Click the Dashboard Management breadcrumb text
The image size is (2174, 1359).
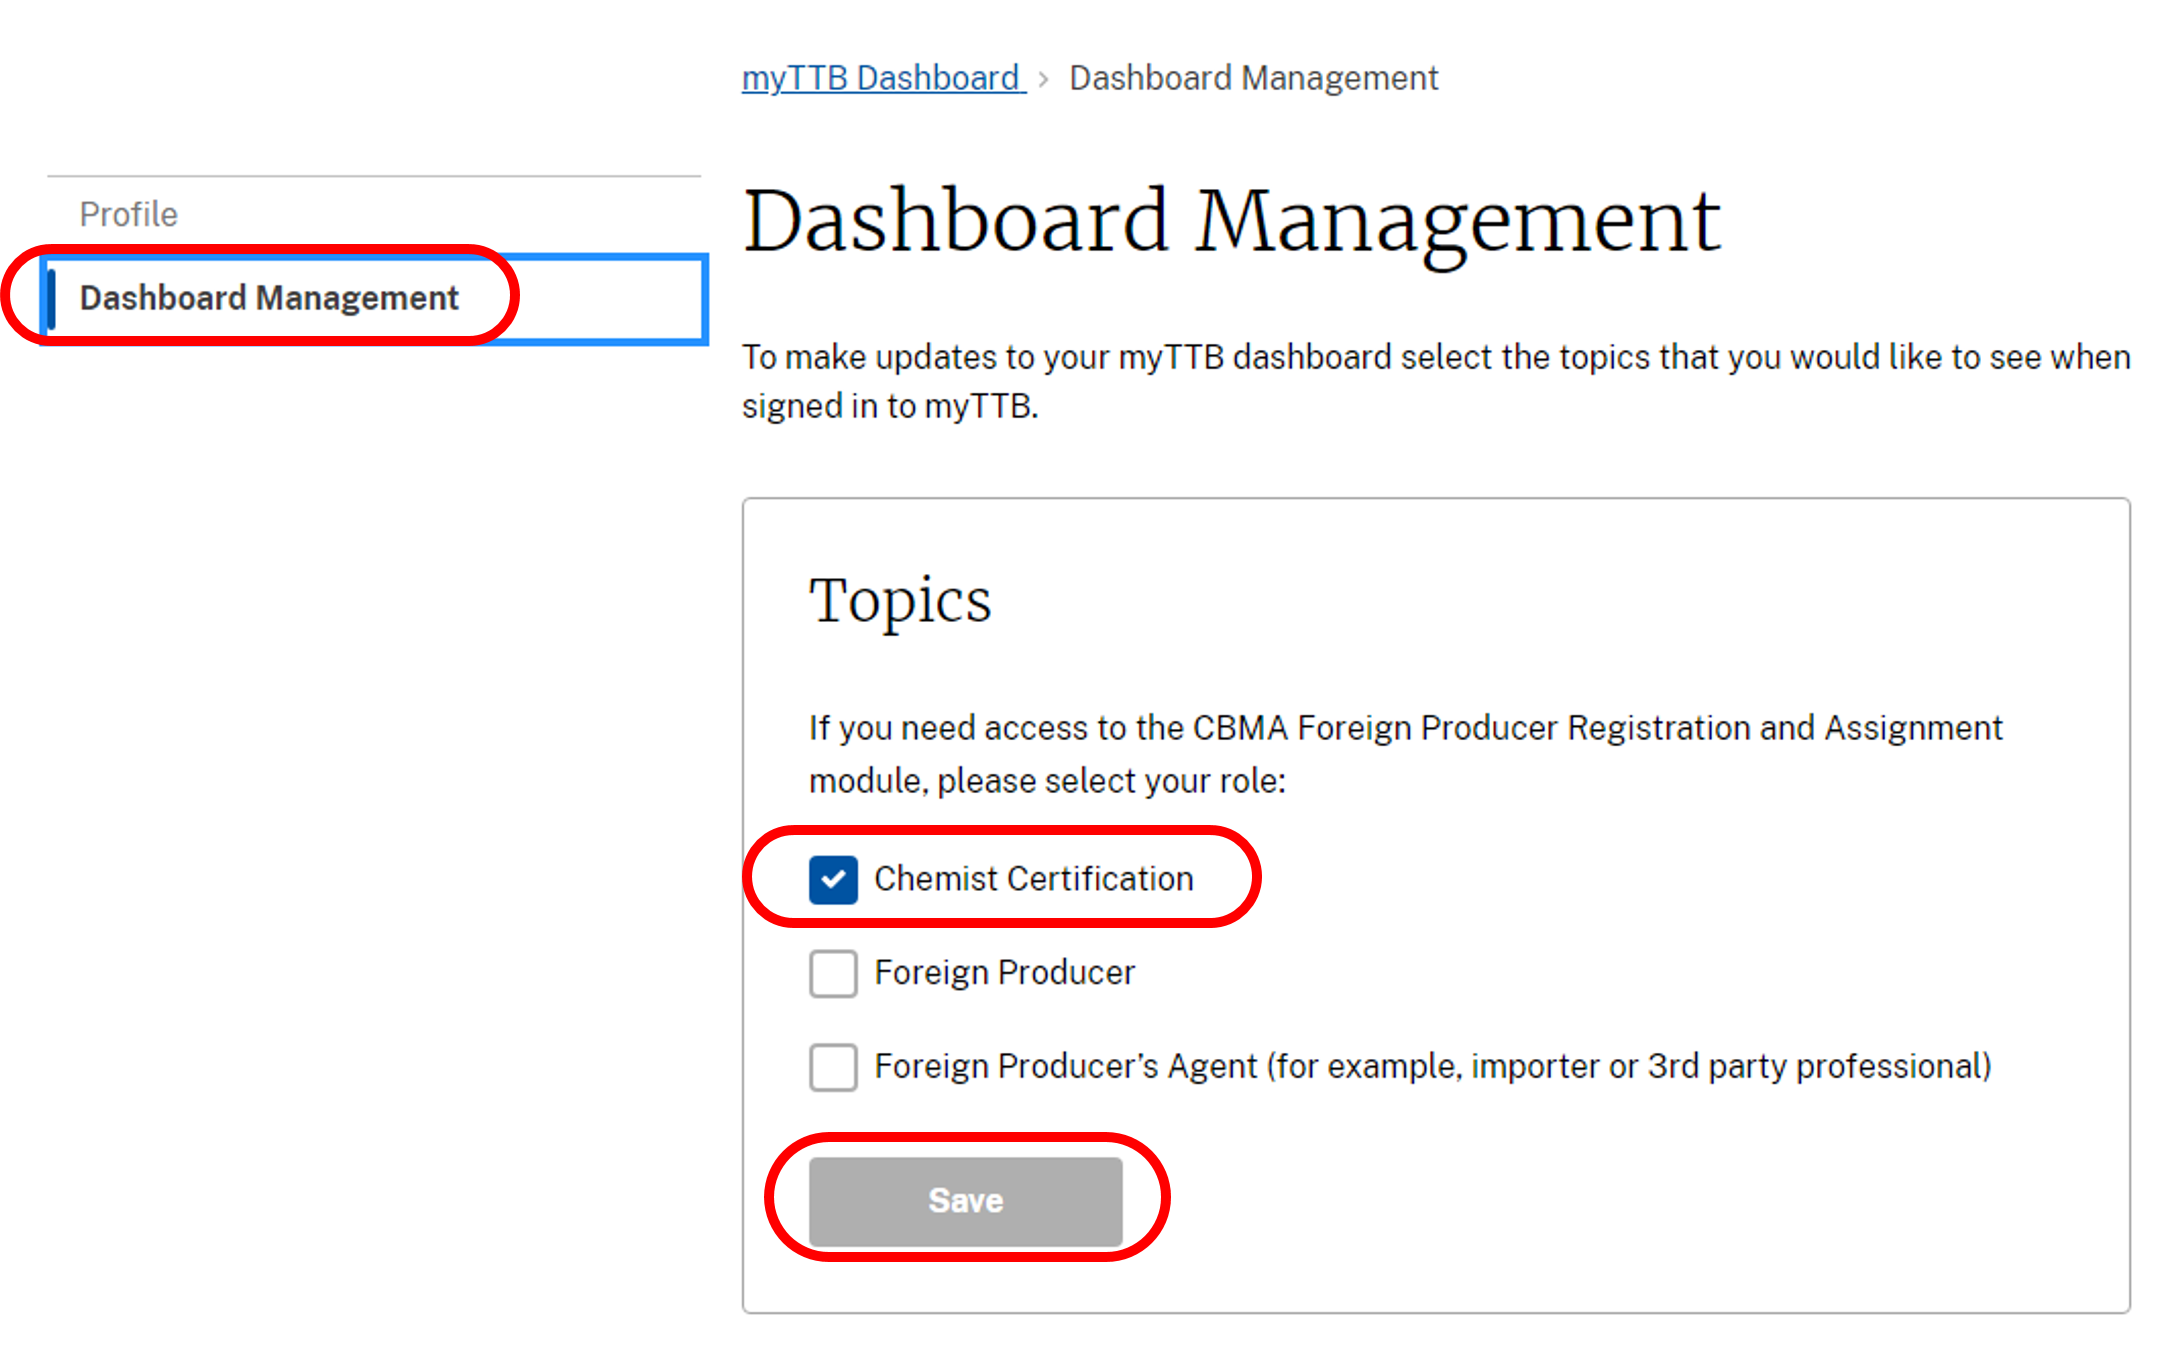click(1253, 78)
